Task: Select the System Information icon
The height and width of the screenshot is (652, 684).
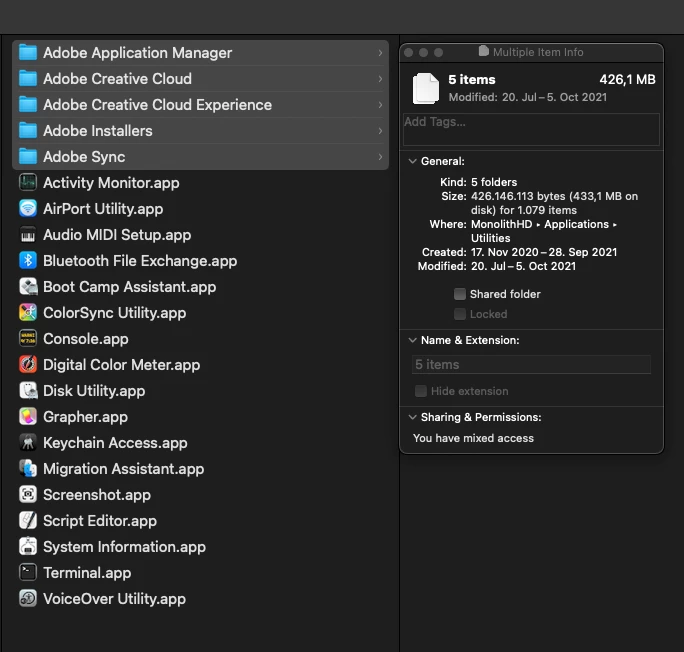Action: pyautogui.click(x=28, y=546)
